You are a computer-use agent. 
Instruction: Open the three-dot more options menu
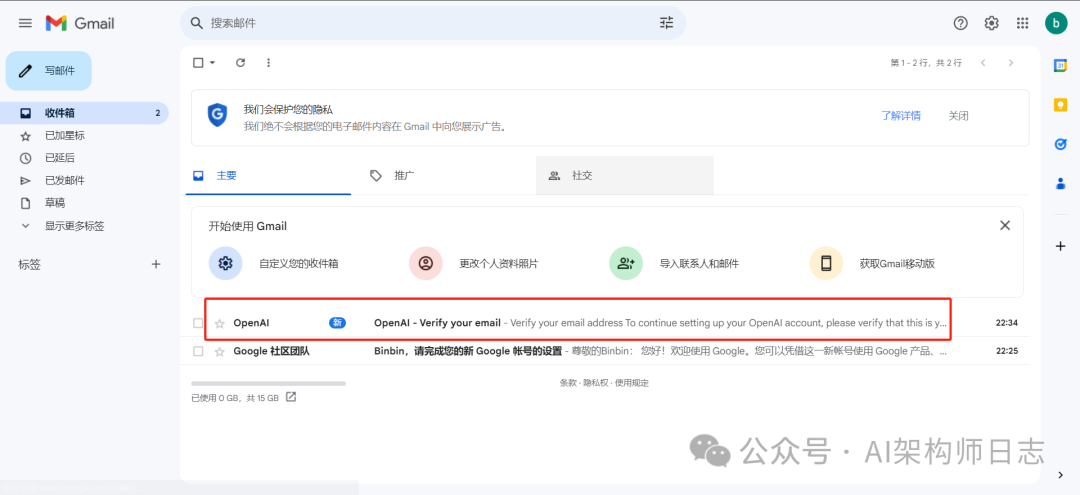268,63
